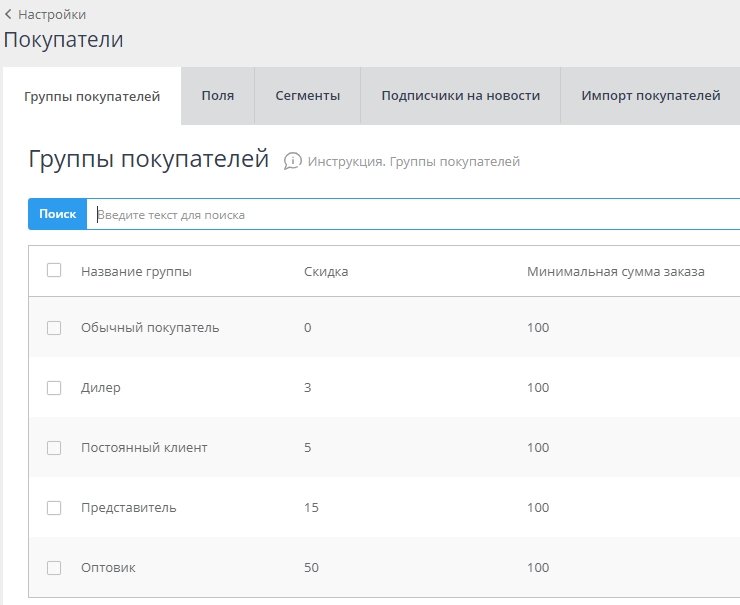Go to Подписчики на новости tab
Image resolution: width=740 pixels, height=605 pixels.
point(460,96)
